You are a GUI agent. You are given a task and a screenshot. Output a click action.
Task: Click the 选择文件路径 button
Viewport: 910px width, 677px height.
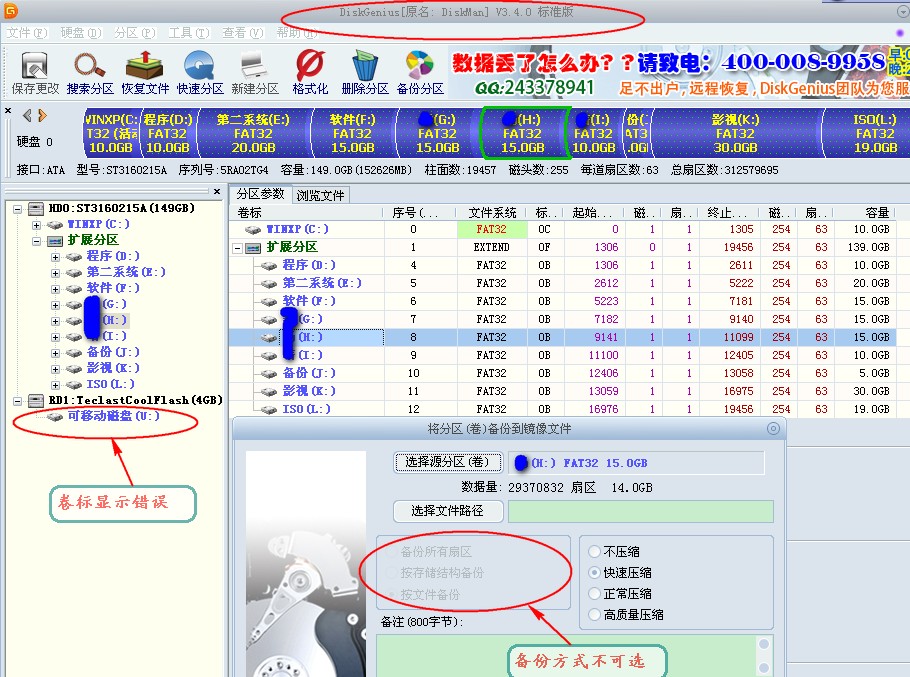(447, 511)
